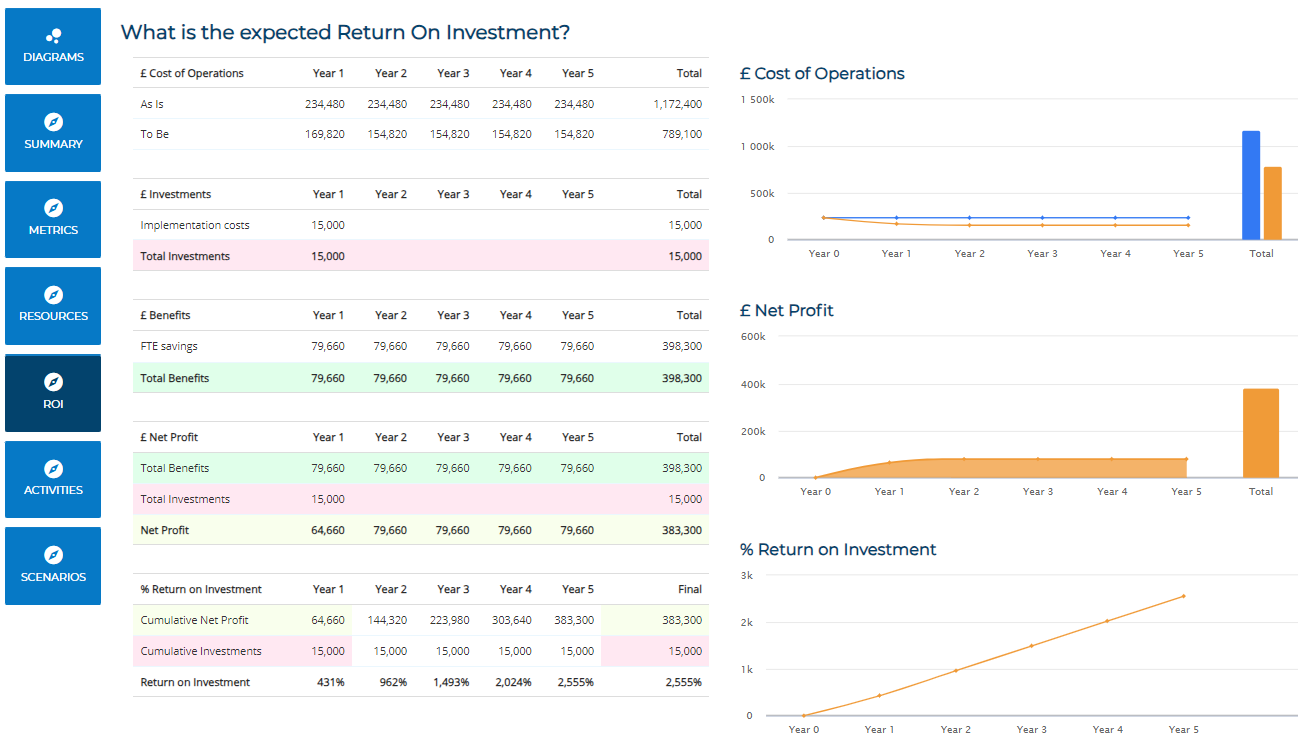
Task: Click the To Be Year 1 cost value
Action: pos(325,134)
